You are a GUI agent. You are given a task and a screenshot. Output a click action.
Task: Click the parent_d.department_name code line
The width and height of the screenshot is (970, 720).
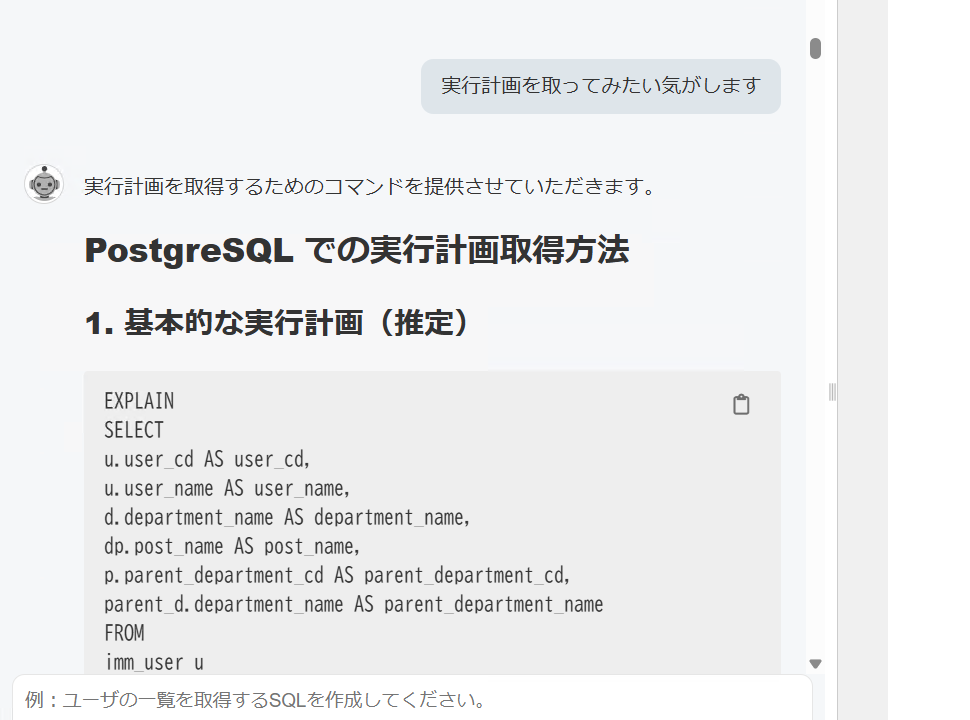(x=353, y=605)
